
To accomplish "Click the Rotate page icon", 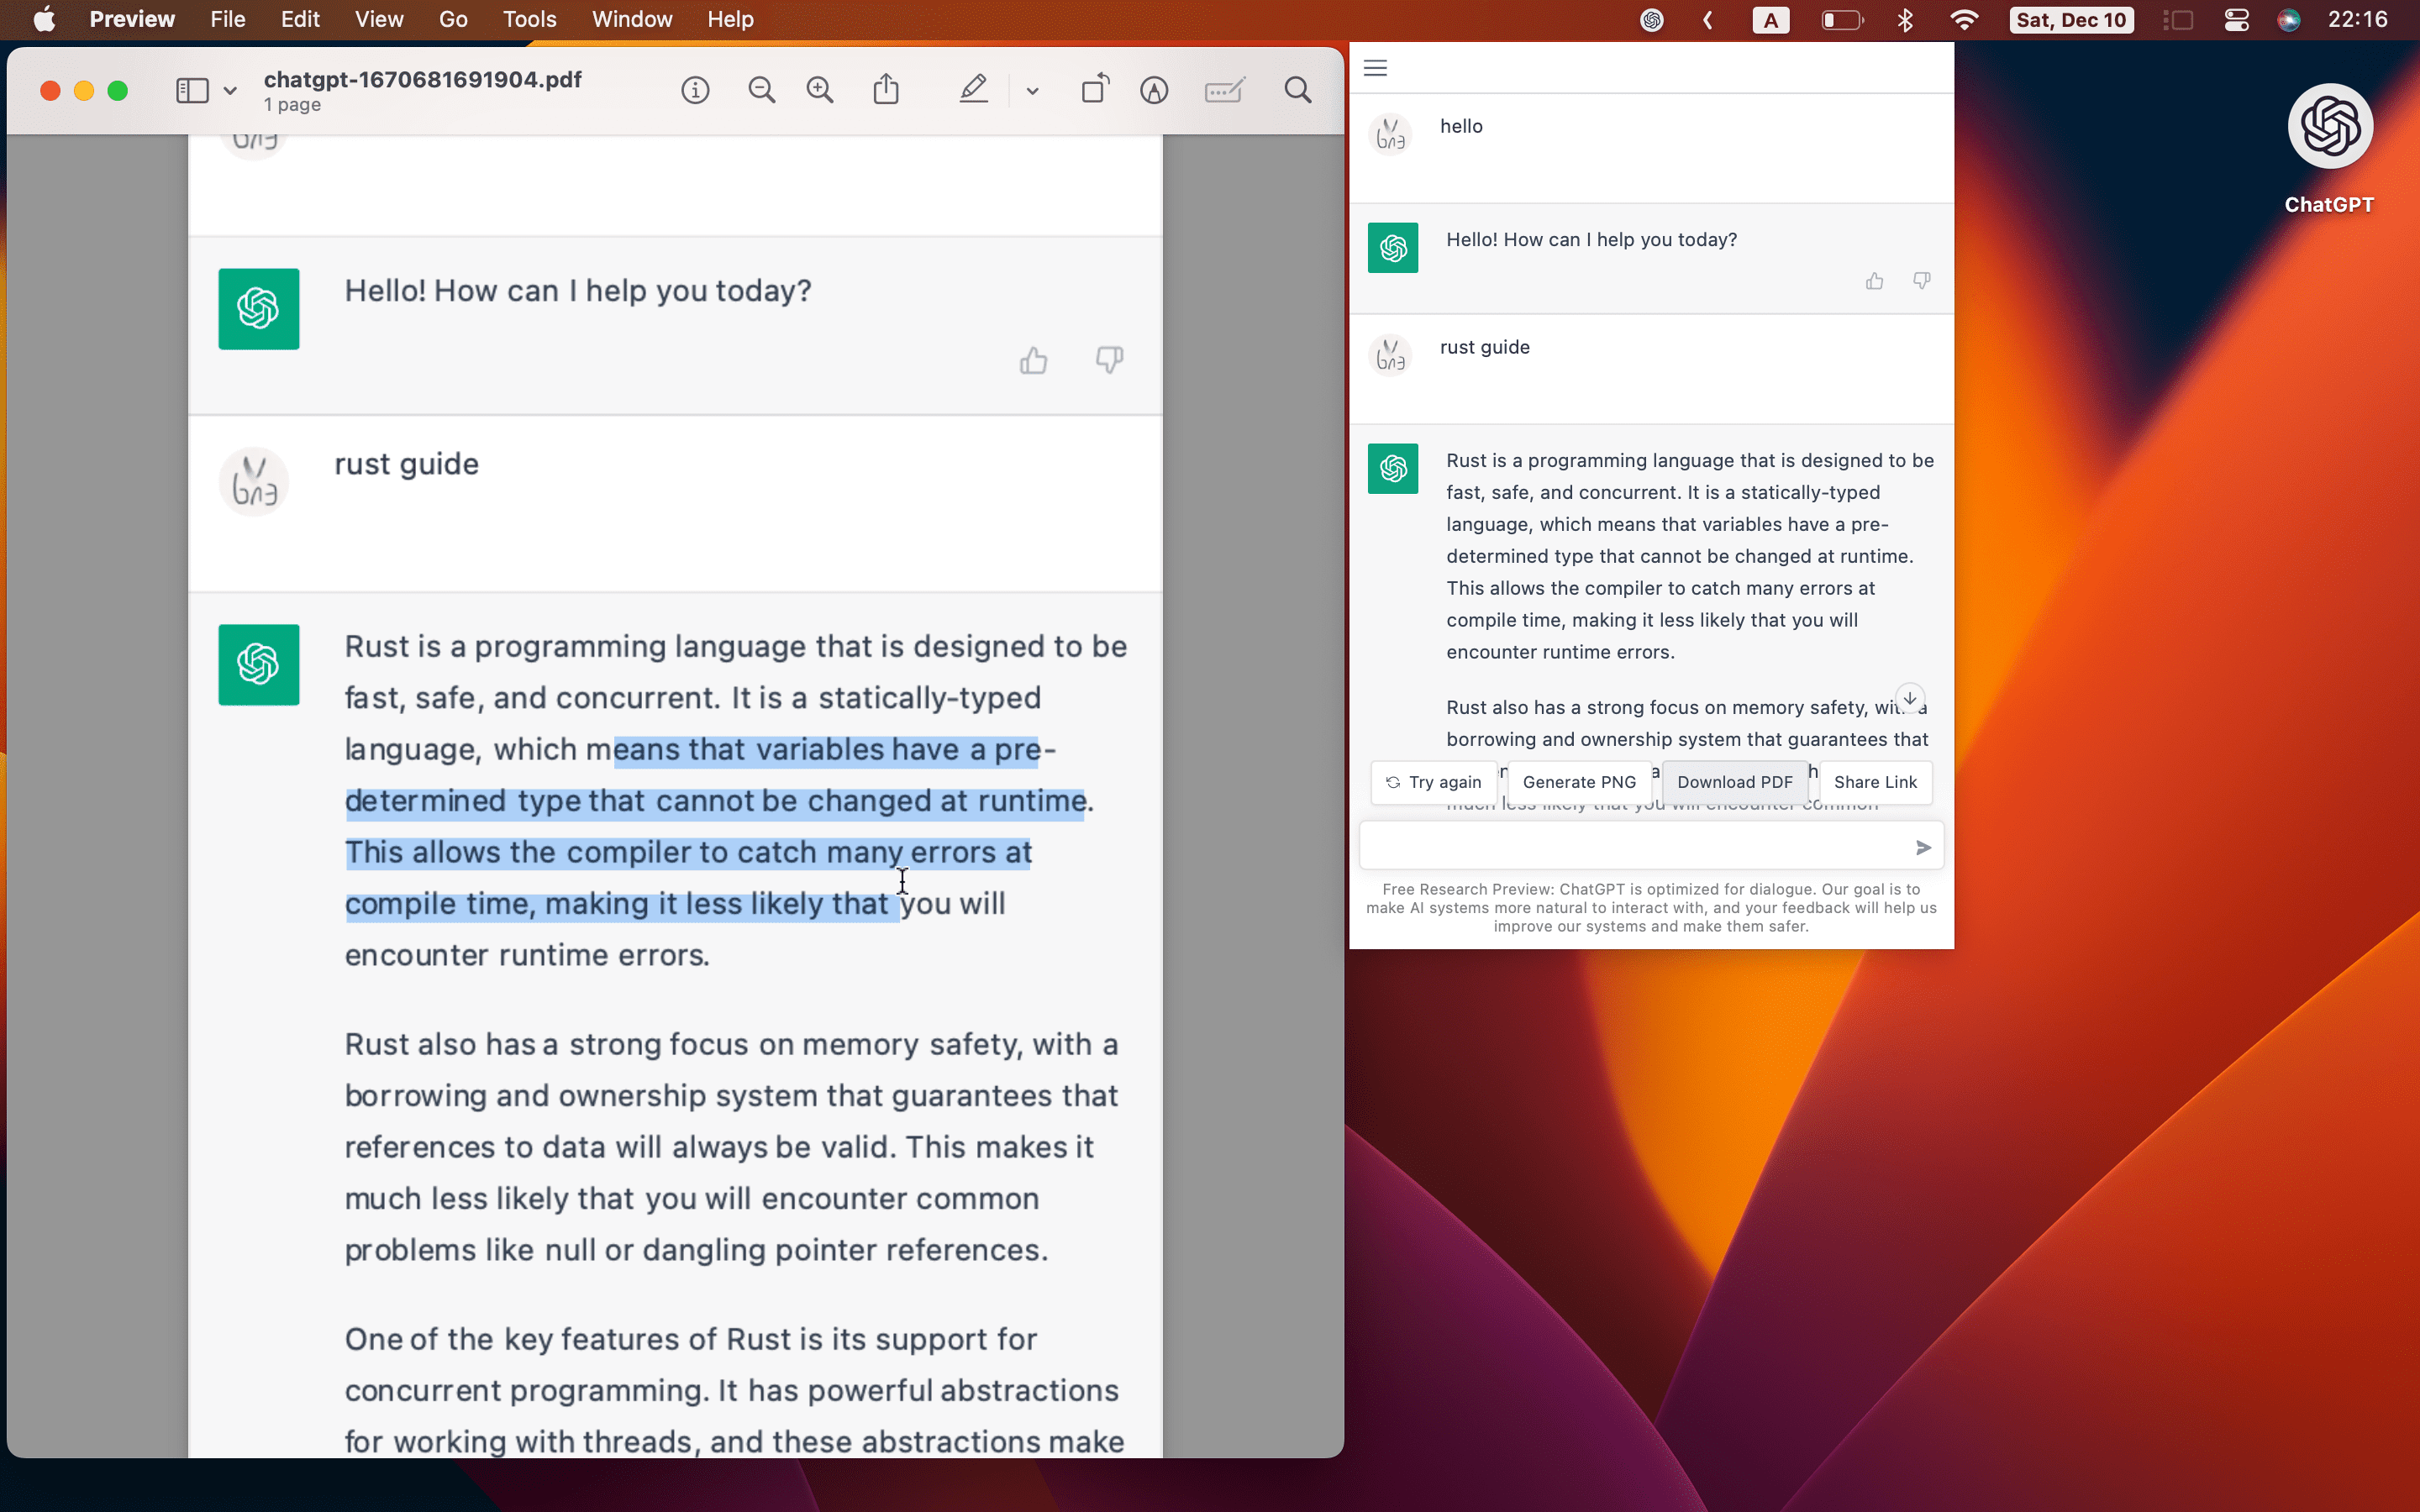I will [1095, 90].
